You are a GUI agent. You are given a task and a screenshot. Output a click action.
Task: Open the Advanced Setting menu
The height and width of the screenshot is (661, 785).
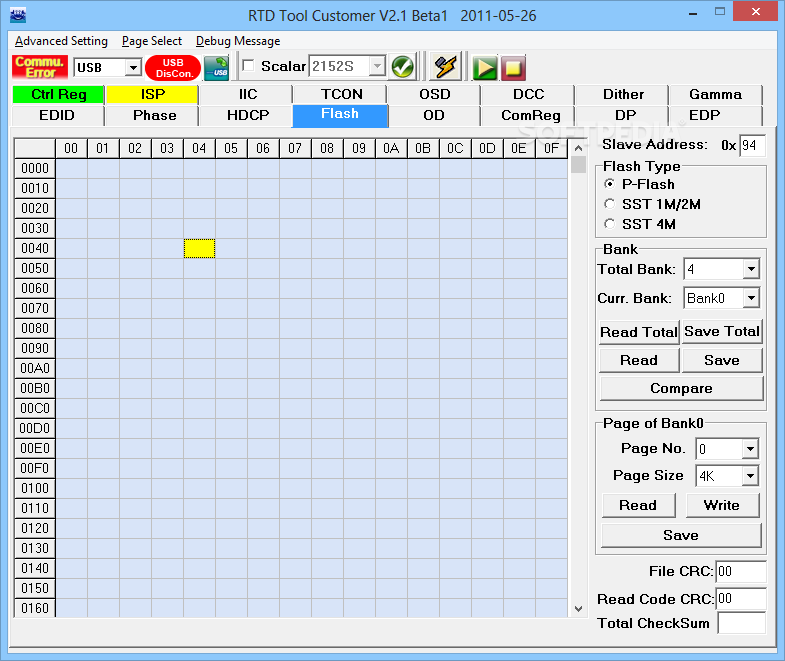[x=61, y=41]
